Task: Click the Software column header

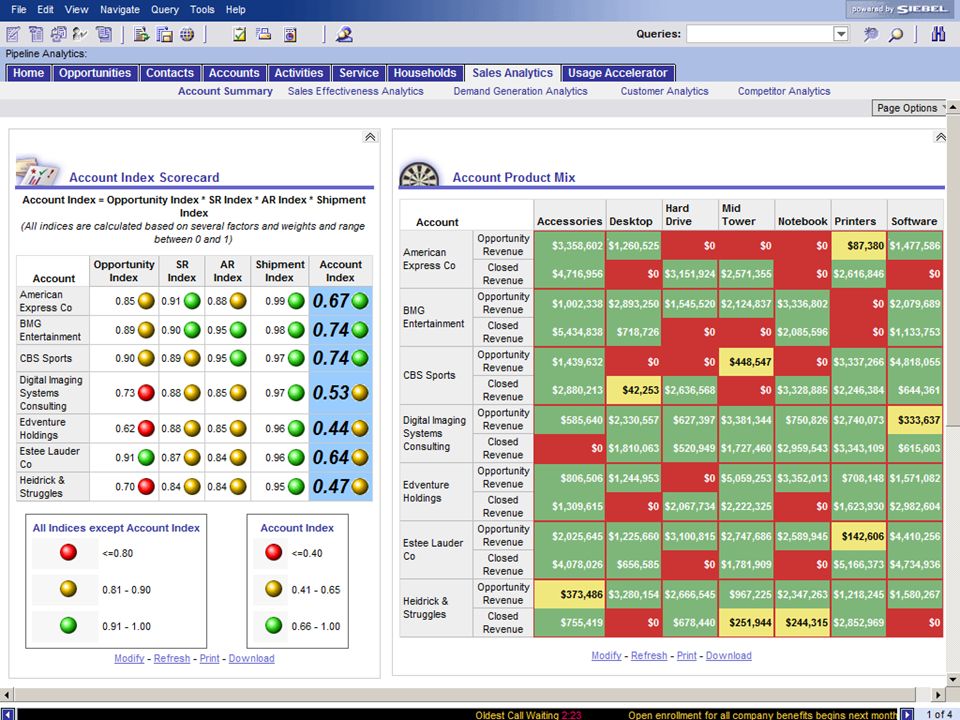Action: [914, 221]
